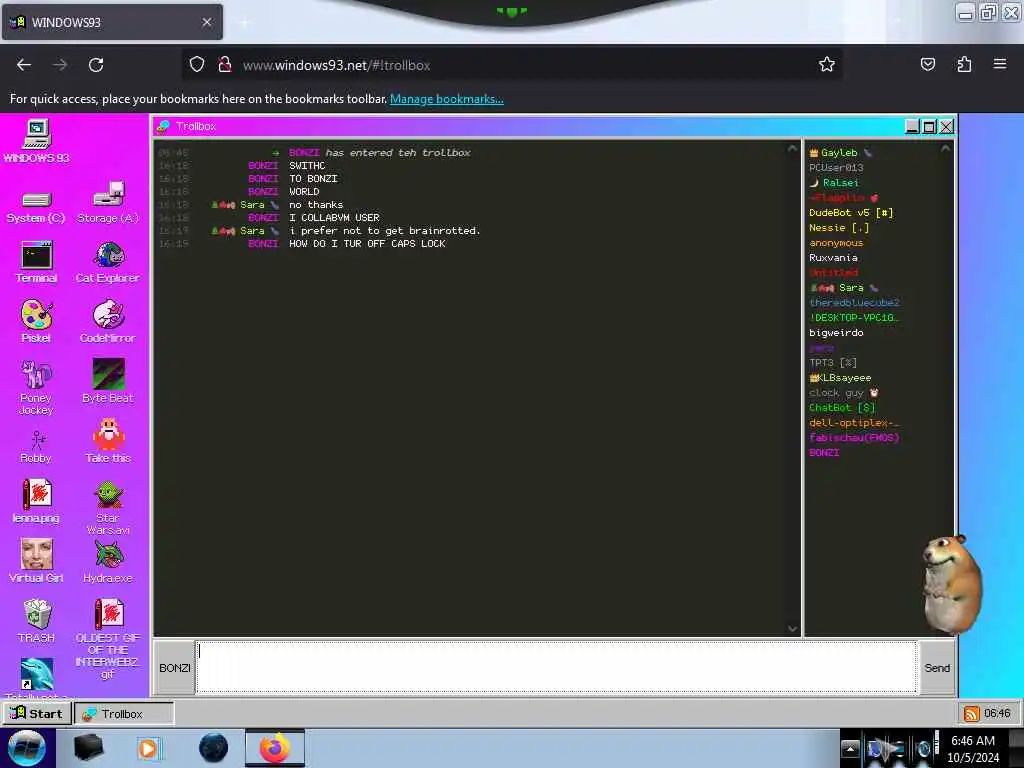This screenshot has height=768, width=1024.
Task: Open the lenna.png image file
Action: point(36,502)
